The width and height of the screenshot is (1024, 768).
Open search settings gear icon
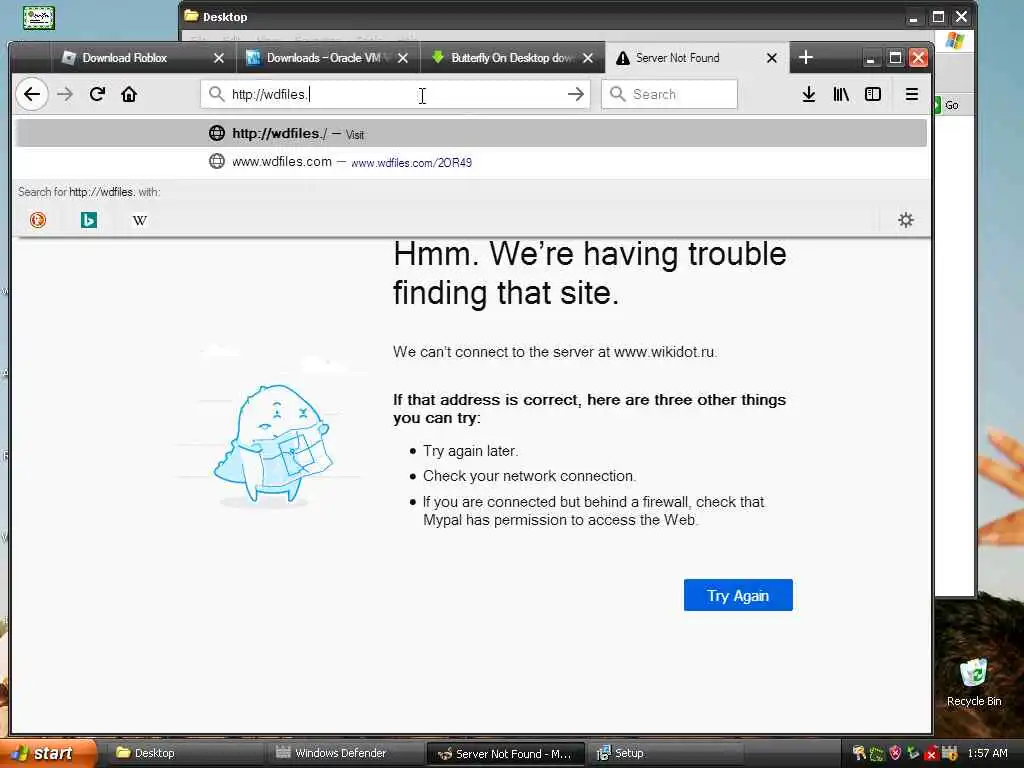pyautogui.click(x=905, y=220)
